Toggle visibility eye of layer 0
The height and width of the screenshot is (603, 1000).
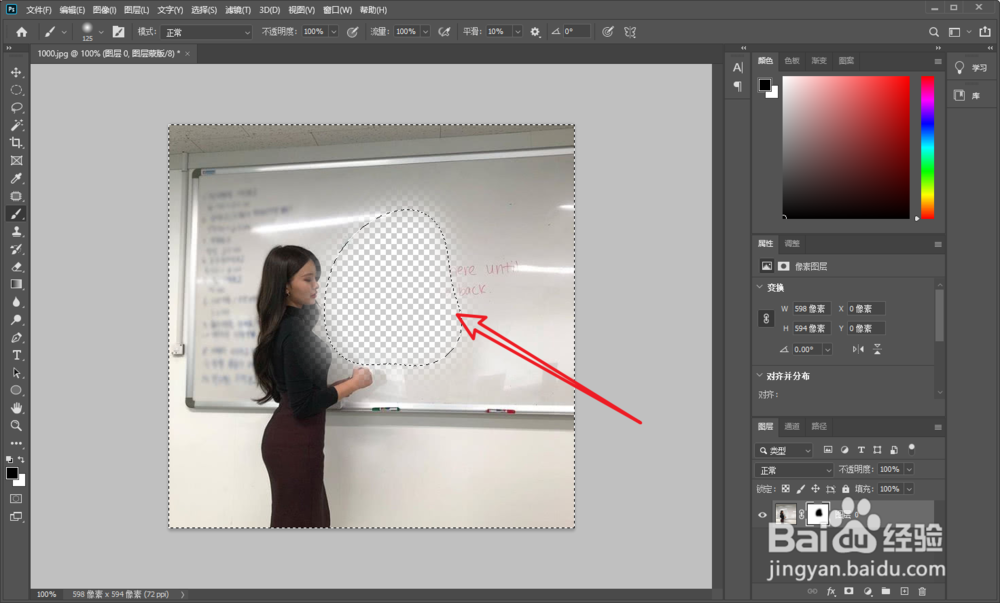(762, 515)
